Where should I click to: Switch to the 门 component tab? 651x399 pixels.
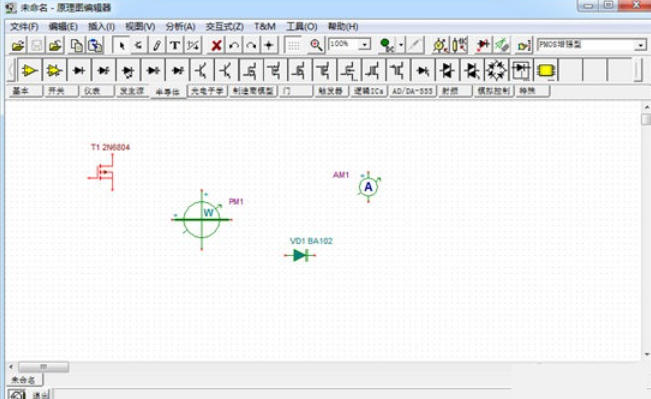coord(296,91)
